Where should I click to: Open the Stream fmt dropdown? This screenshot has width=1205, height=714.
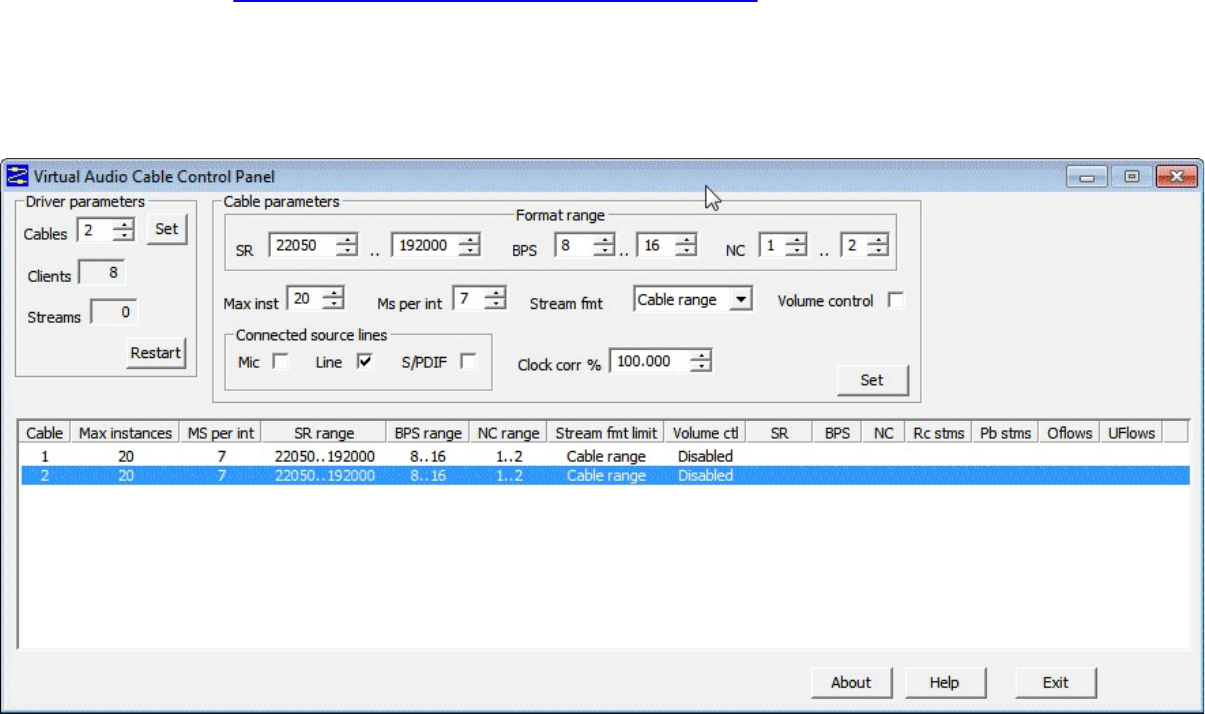tap(740, 300)
